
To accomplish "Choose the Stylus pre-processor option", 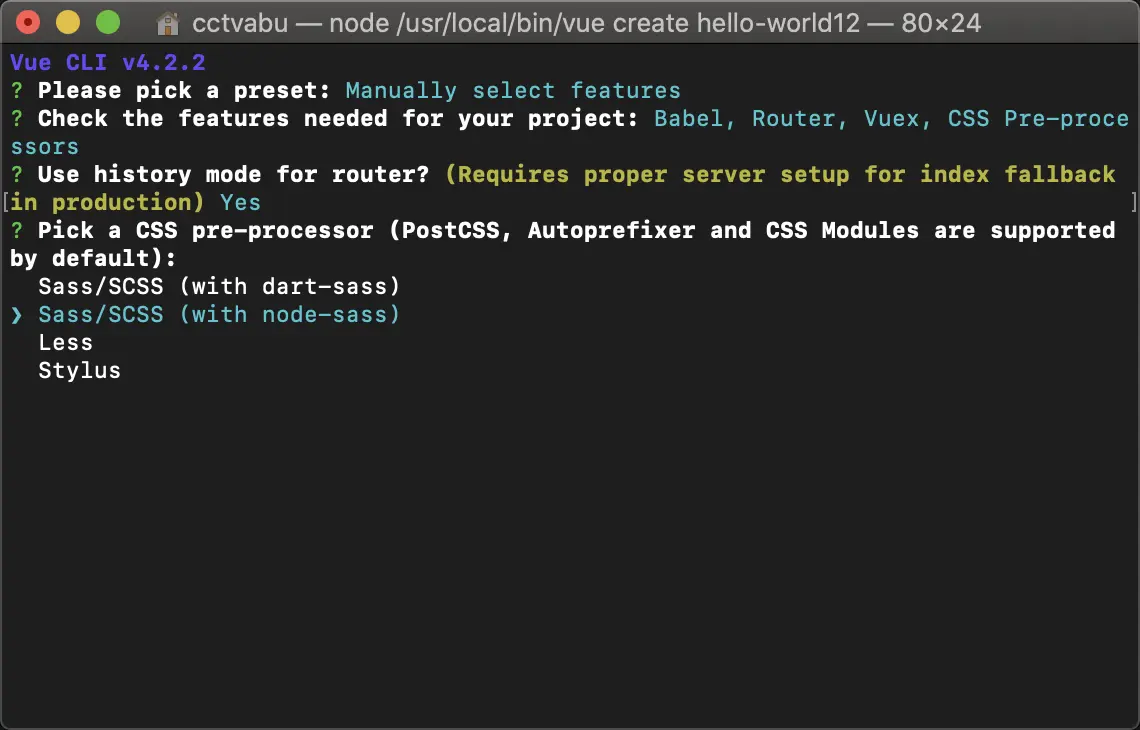I will click(80, 371).
